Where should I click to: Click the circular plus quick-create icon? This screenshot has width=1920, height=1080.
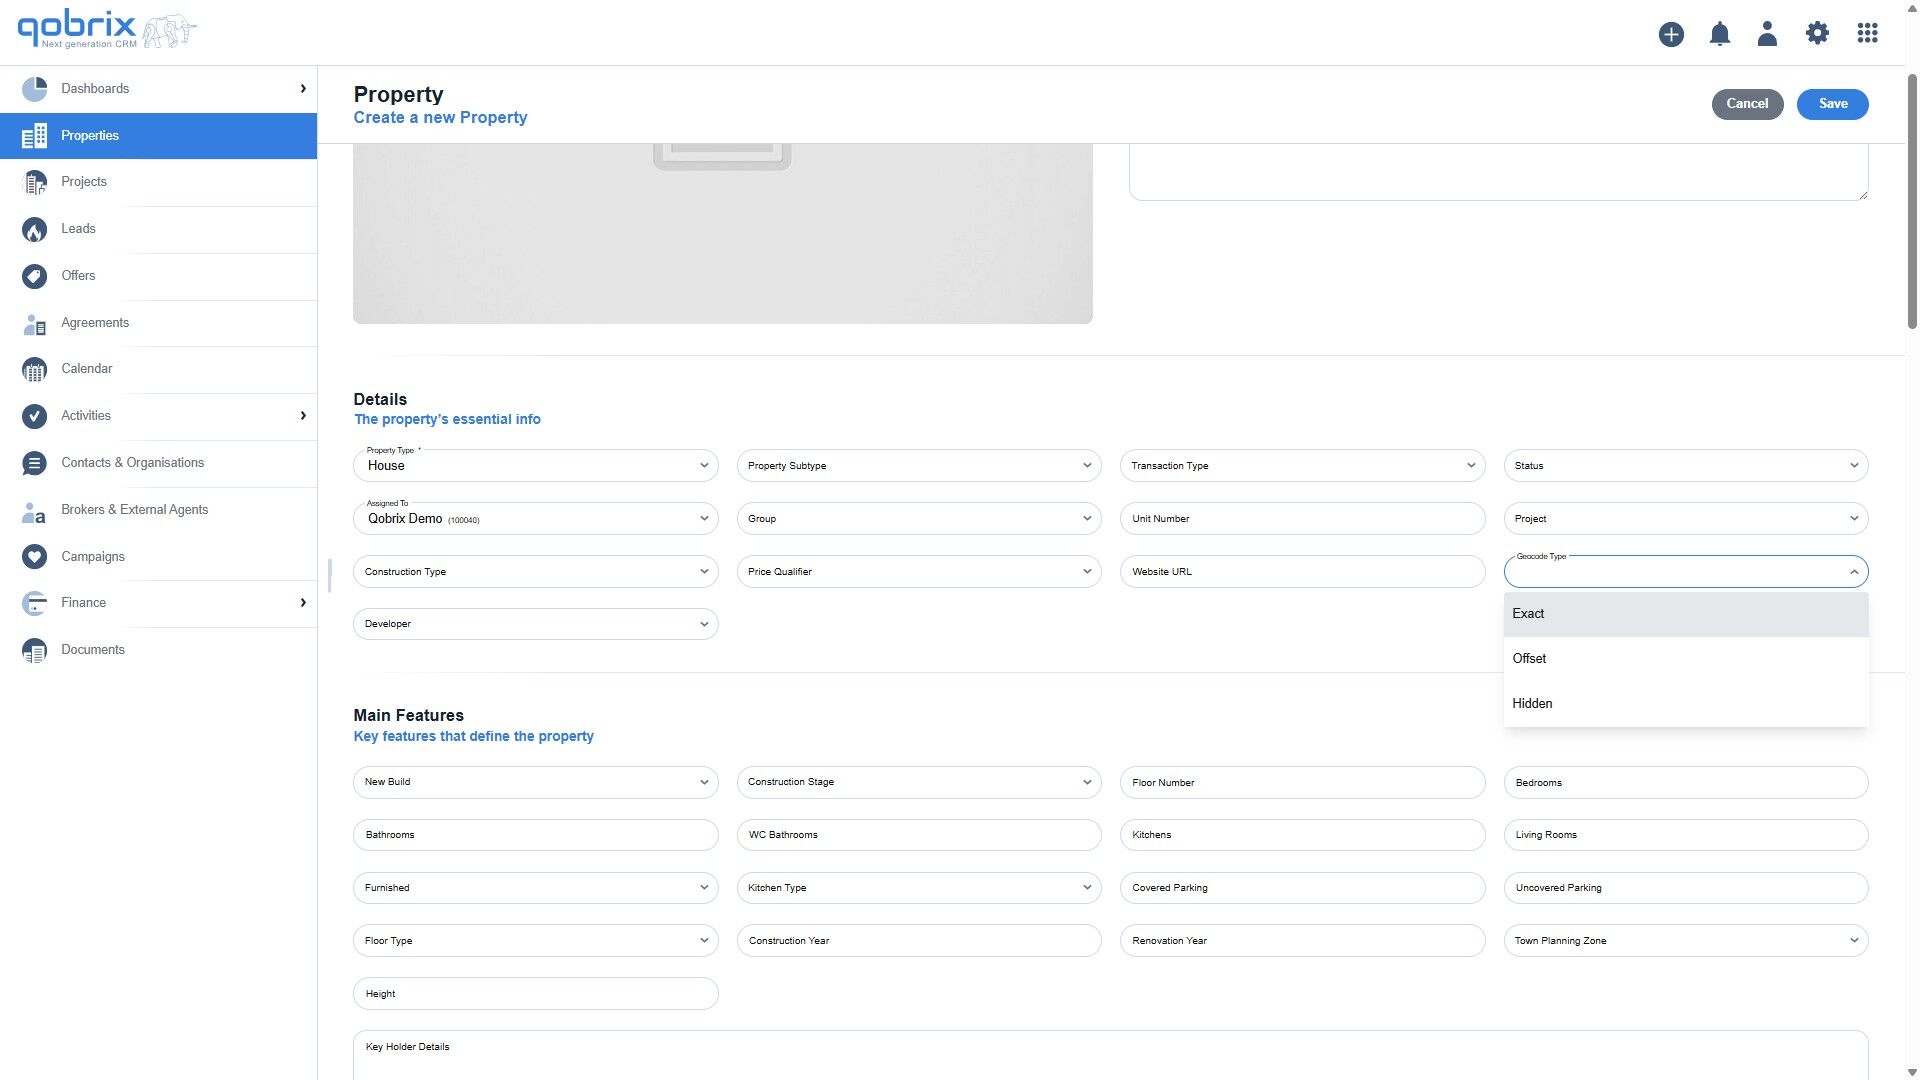[1670, 33]
